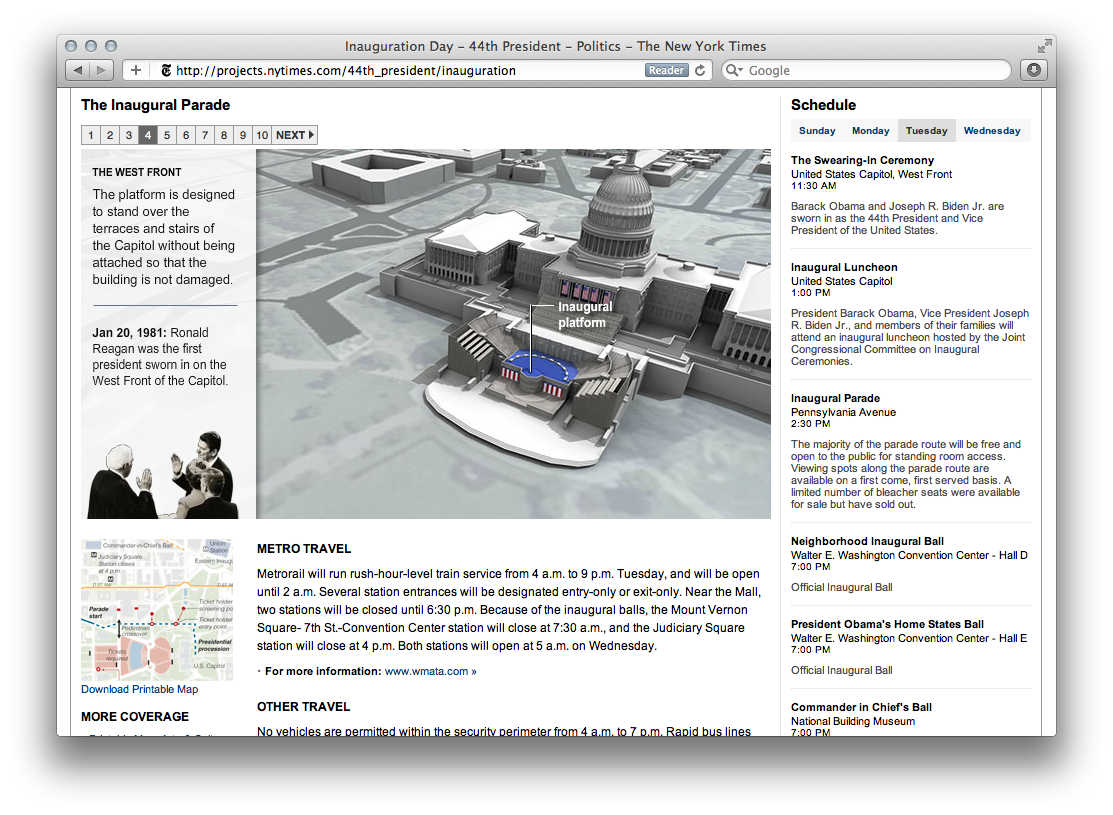Open the Safari downloads button
Image resolution: width=1113 pixels, height=815 pixels.
tap(1033, 70)
